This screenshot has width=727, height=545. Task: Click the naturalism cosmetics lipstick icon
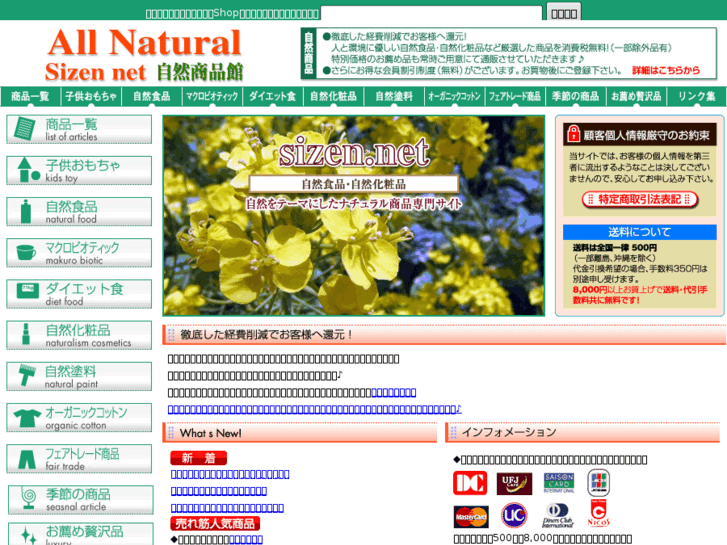click(x=26, y=334)
